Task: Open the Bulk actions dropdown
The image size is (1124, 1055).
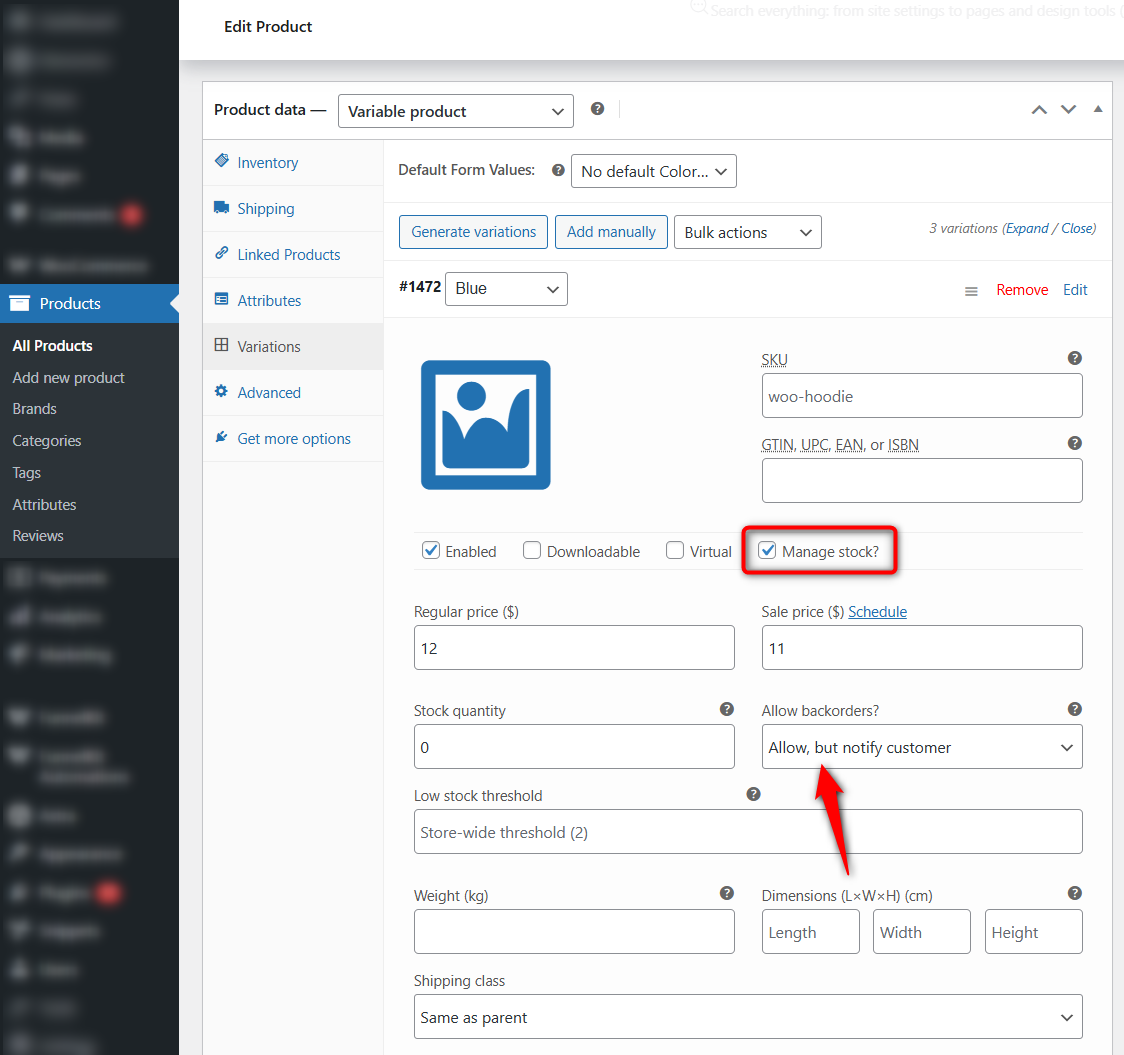Action: [x=747, y=231]
